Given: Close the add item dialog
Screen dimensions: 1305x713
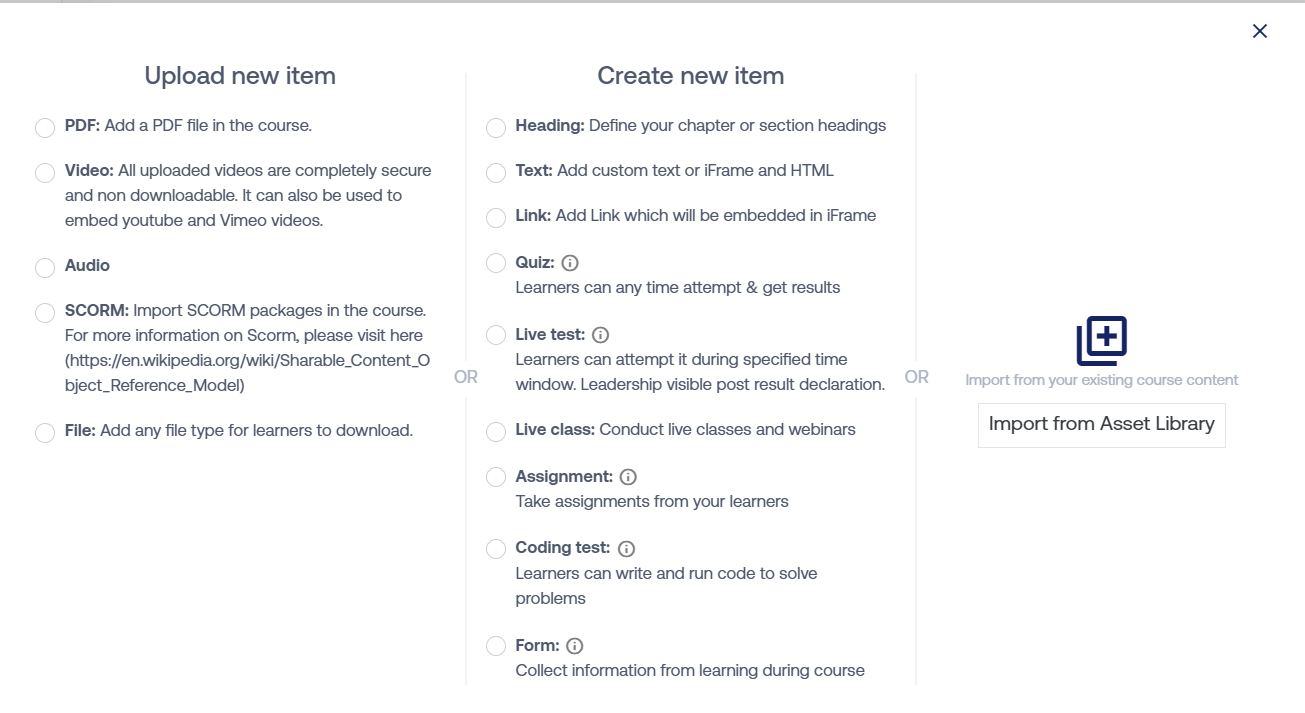Looking at the screenshot, I should (1260, 31).
